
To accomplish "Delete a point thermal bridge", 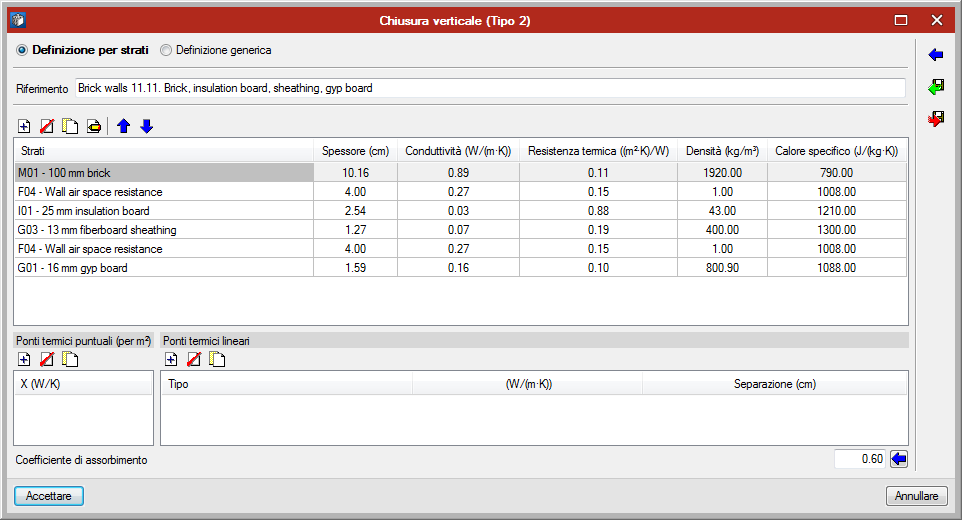I will [x=47, y=359].
